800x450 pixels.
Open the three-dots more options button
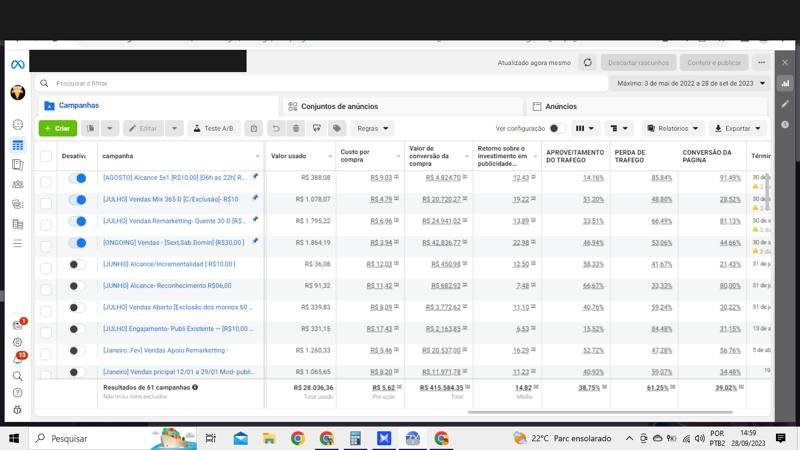click(761, 63)
